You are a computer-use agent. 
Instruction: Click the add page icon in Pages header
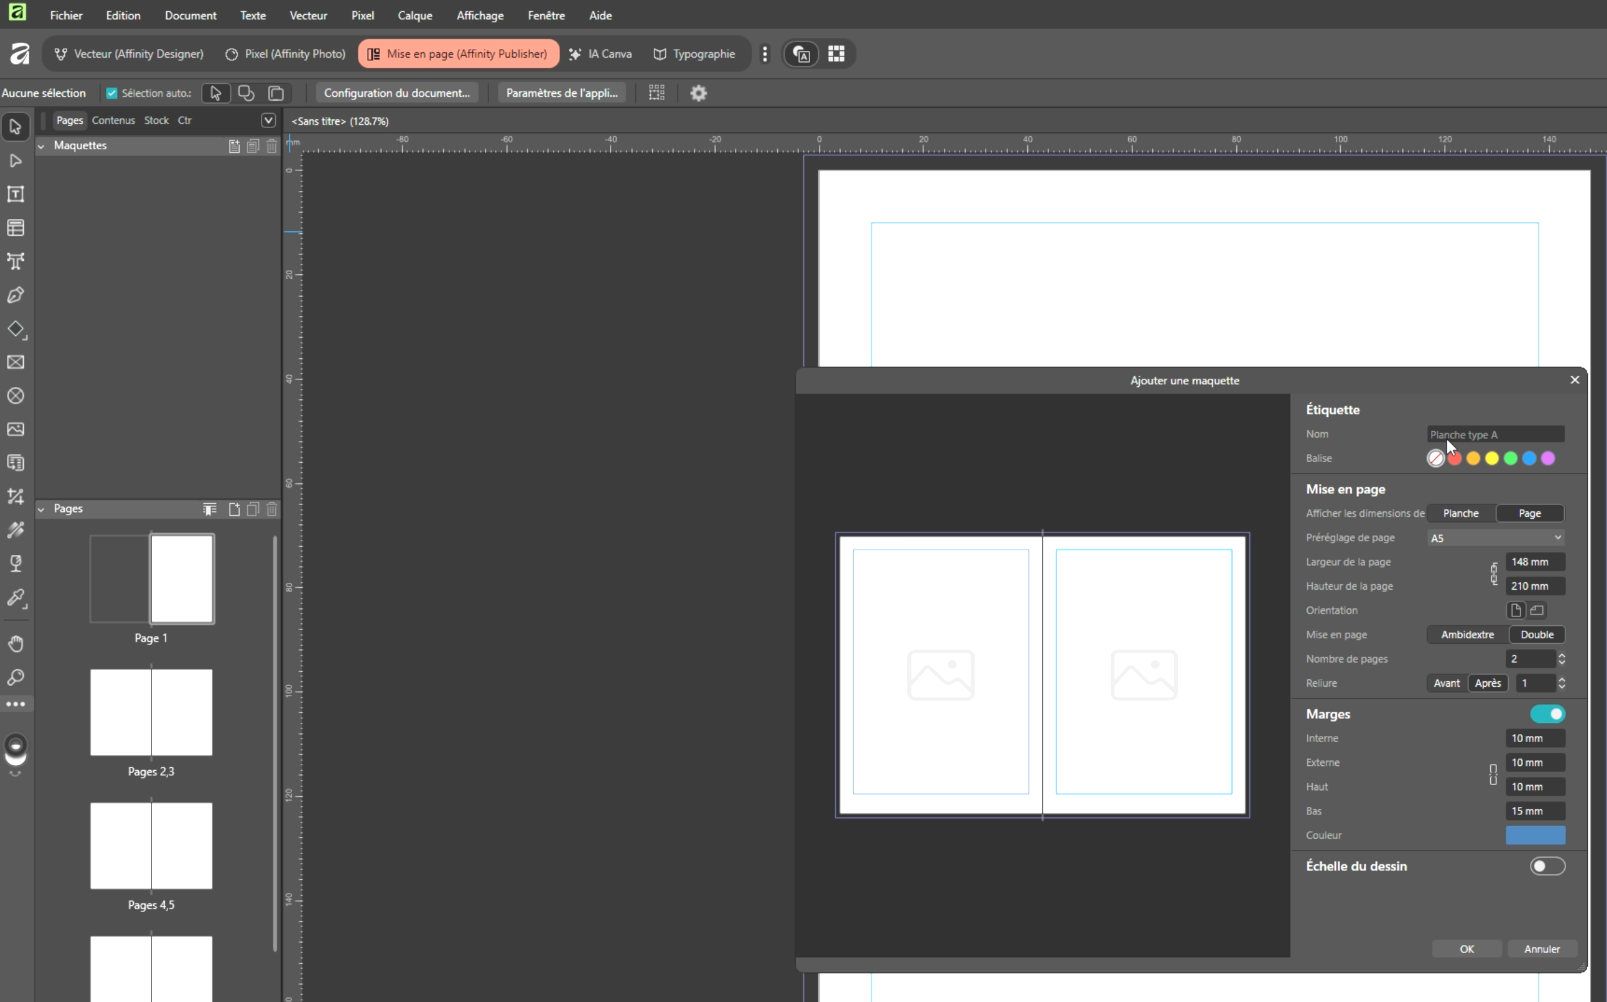(x=234, y=509)
